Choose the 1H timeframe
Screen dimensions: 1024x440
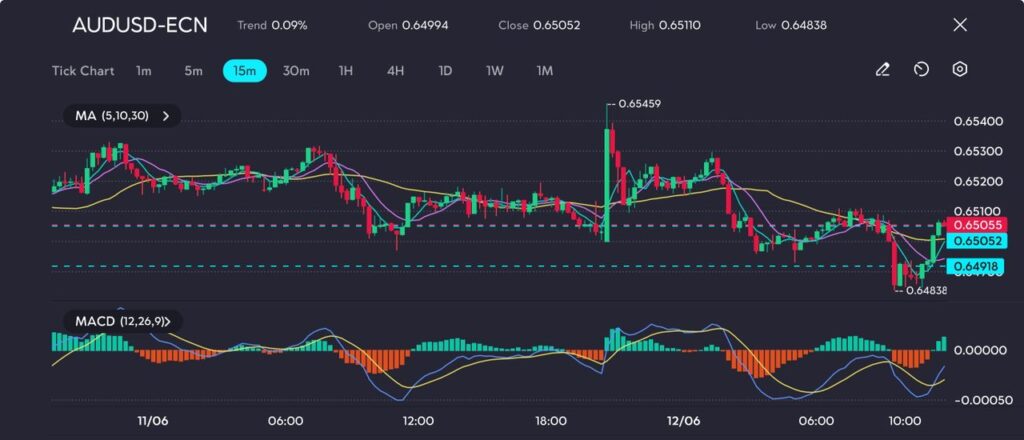[346, 71]
